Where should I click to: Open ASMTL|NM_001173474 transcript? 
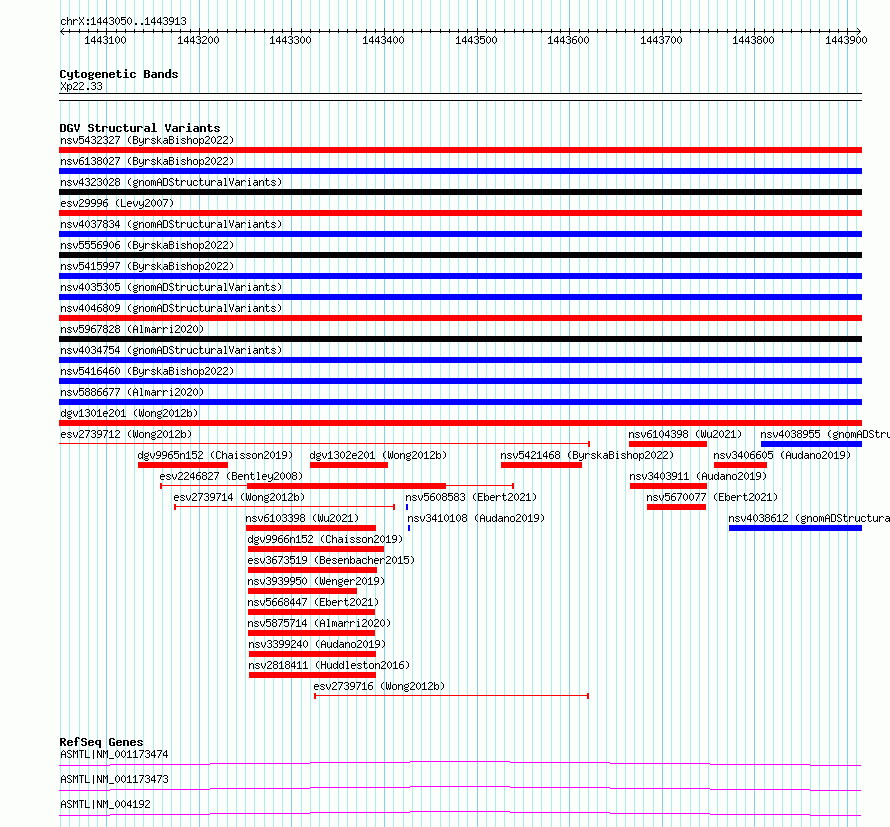coord(114,754)
